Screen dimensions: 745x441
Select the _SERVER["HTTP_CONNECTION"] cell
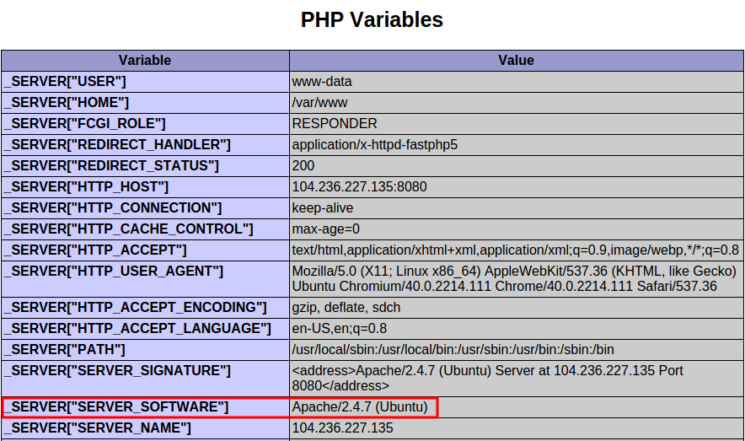[145, 208]
